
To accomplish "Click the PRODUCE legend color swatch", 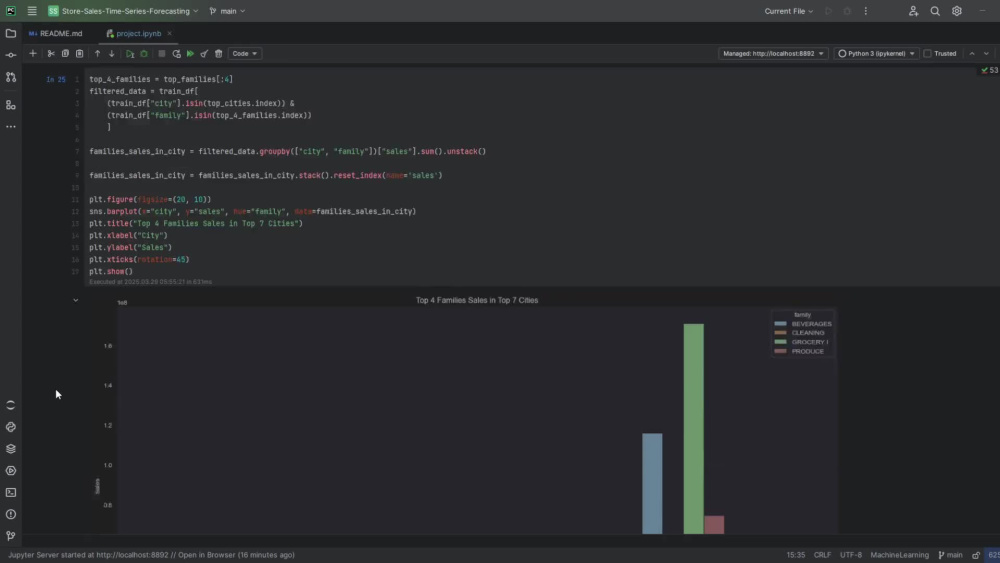I will coord(781,351).
